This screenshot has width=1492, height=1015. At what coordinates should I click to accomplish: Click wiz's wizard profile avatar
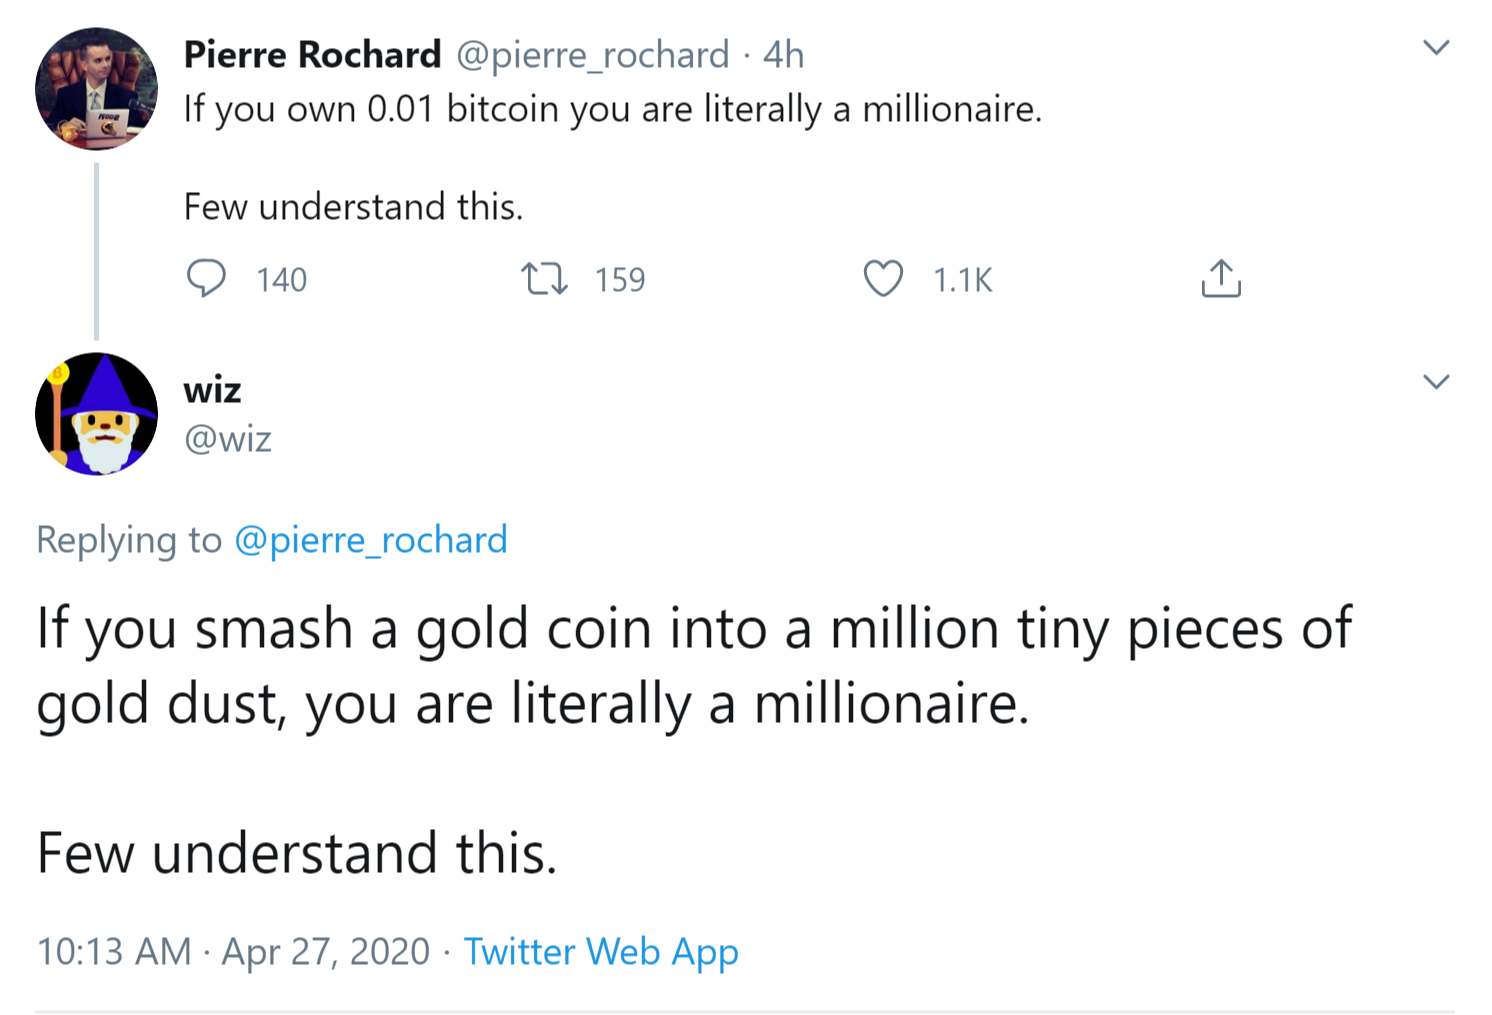(x=96, y=413)
